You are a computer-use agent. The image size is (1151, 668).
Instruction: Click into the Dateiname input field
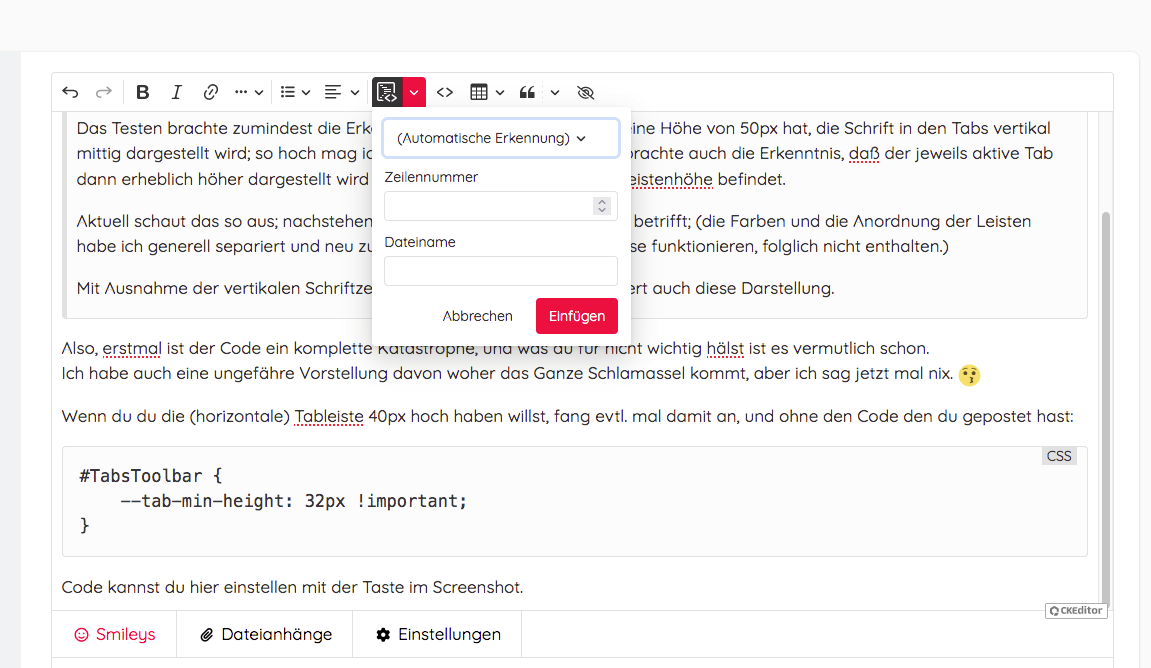[x=500, y=271]
